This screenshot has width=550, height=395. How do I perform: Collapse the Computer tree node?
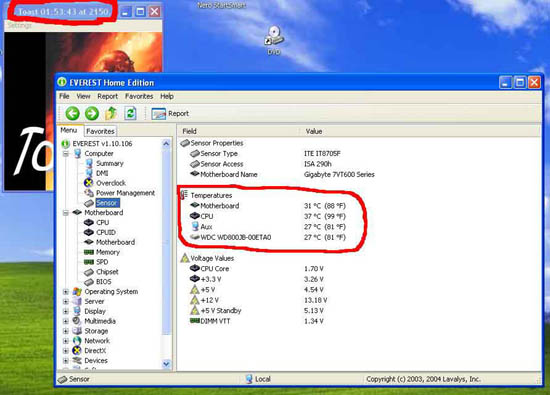click(x=66, y=154)
